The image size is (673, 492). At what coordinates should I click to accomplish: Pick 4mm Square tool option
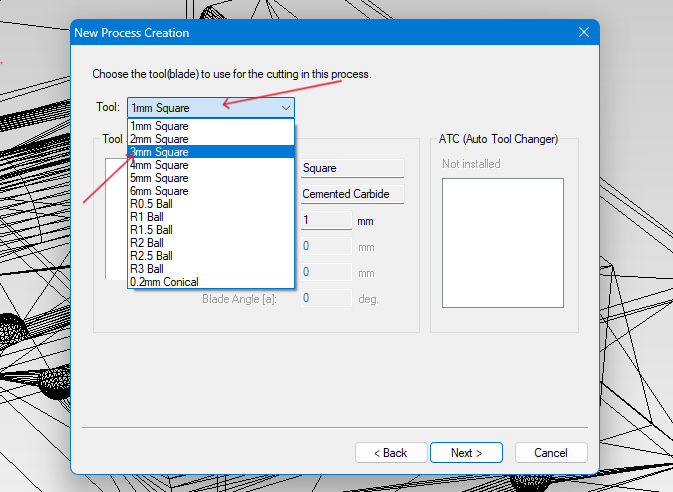[211, 165]
